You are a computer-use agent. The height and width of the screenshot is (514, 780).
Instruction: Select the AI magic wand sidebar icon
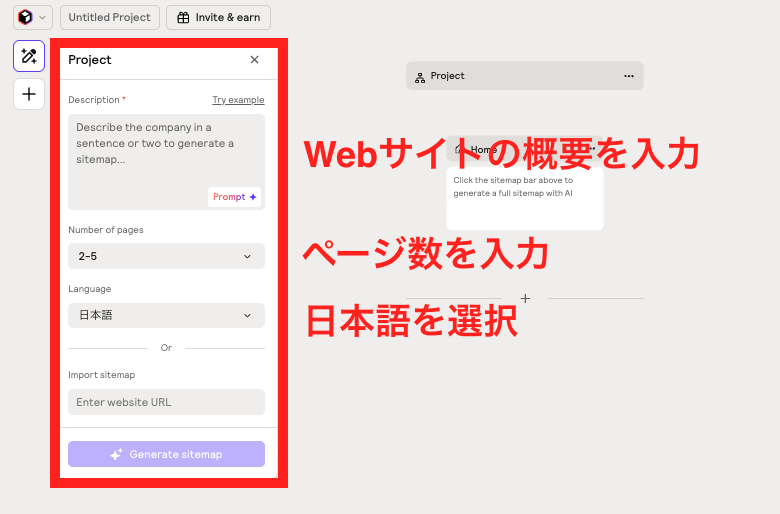29,57
